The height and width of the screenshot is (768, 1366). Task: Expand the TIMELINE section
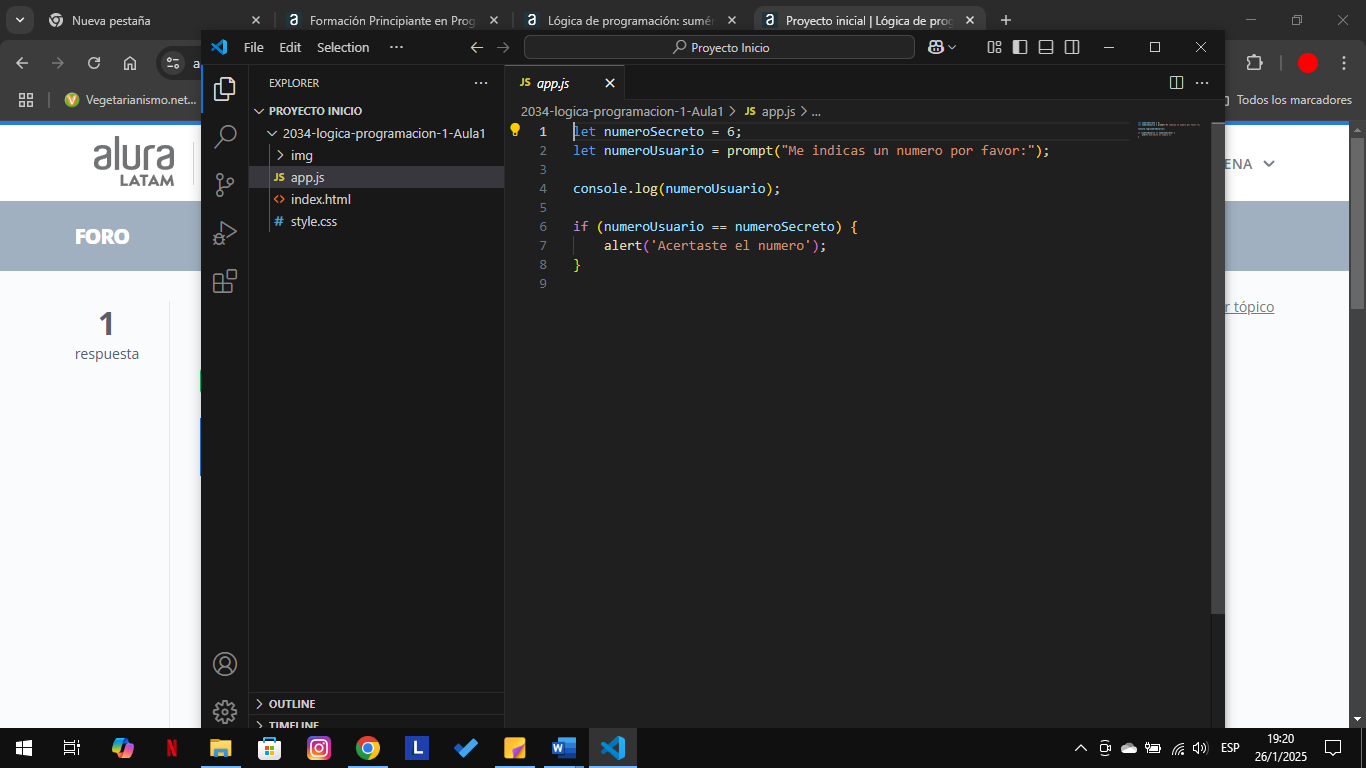pyautogui.click(x=293, y=724)
